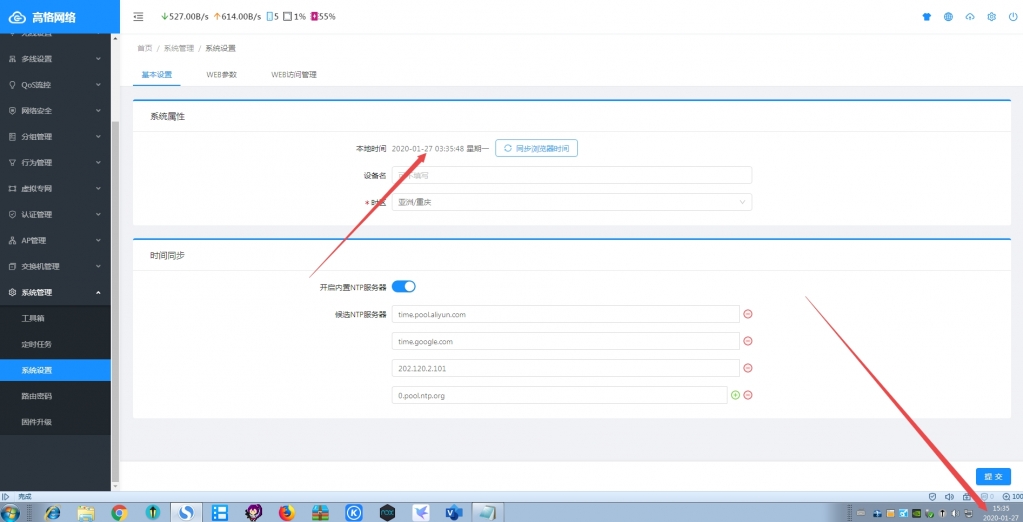Screen dimensions: 1023x522
Task: Expand AP管理 chevron in sidebar
Action: click(98, 241)
